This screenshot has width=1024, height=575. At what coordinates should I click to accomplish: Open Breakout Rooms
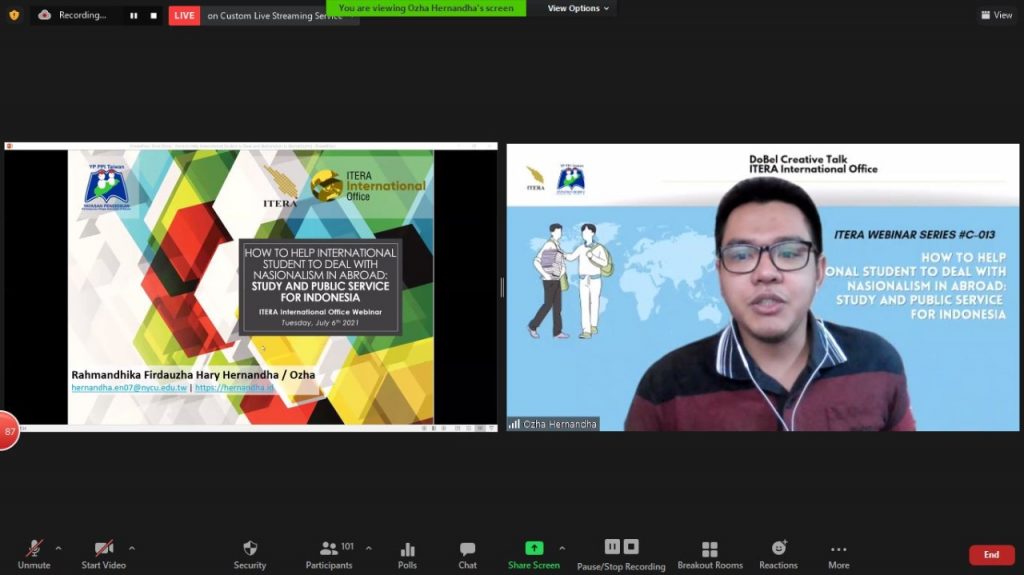click(710, 554)
